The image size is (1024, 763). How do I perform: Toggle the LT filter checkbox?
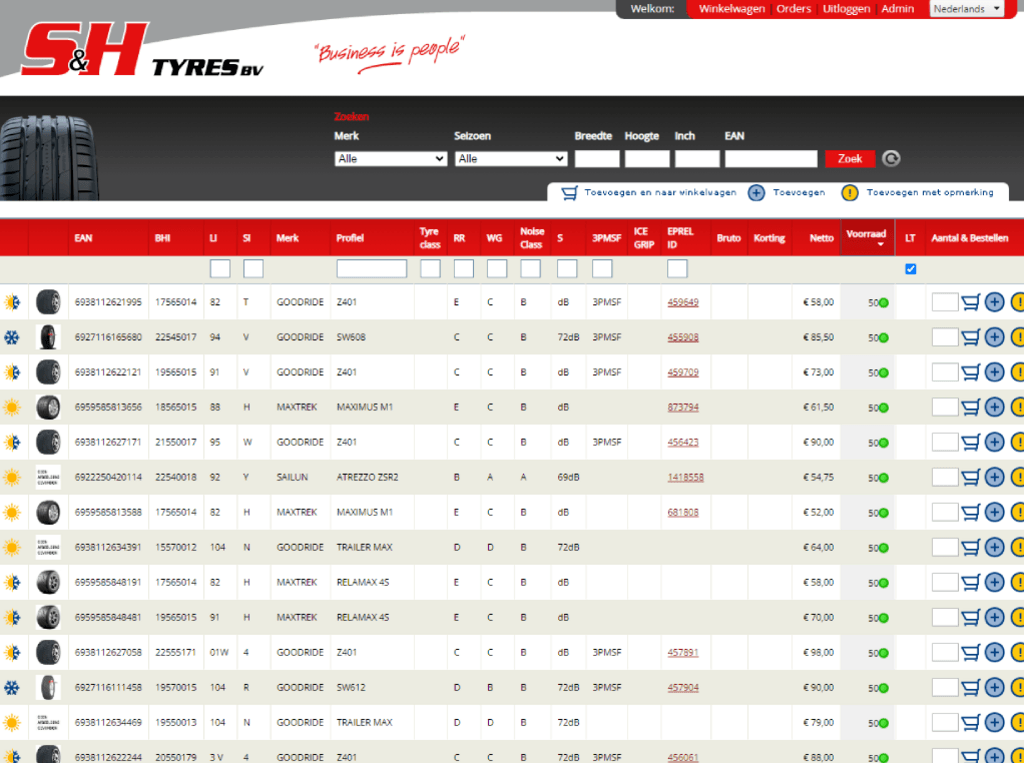point(910,268)
